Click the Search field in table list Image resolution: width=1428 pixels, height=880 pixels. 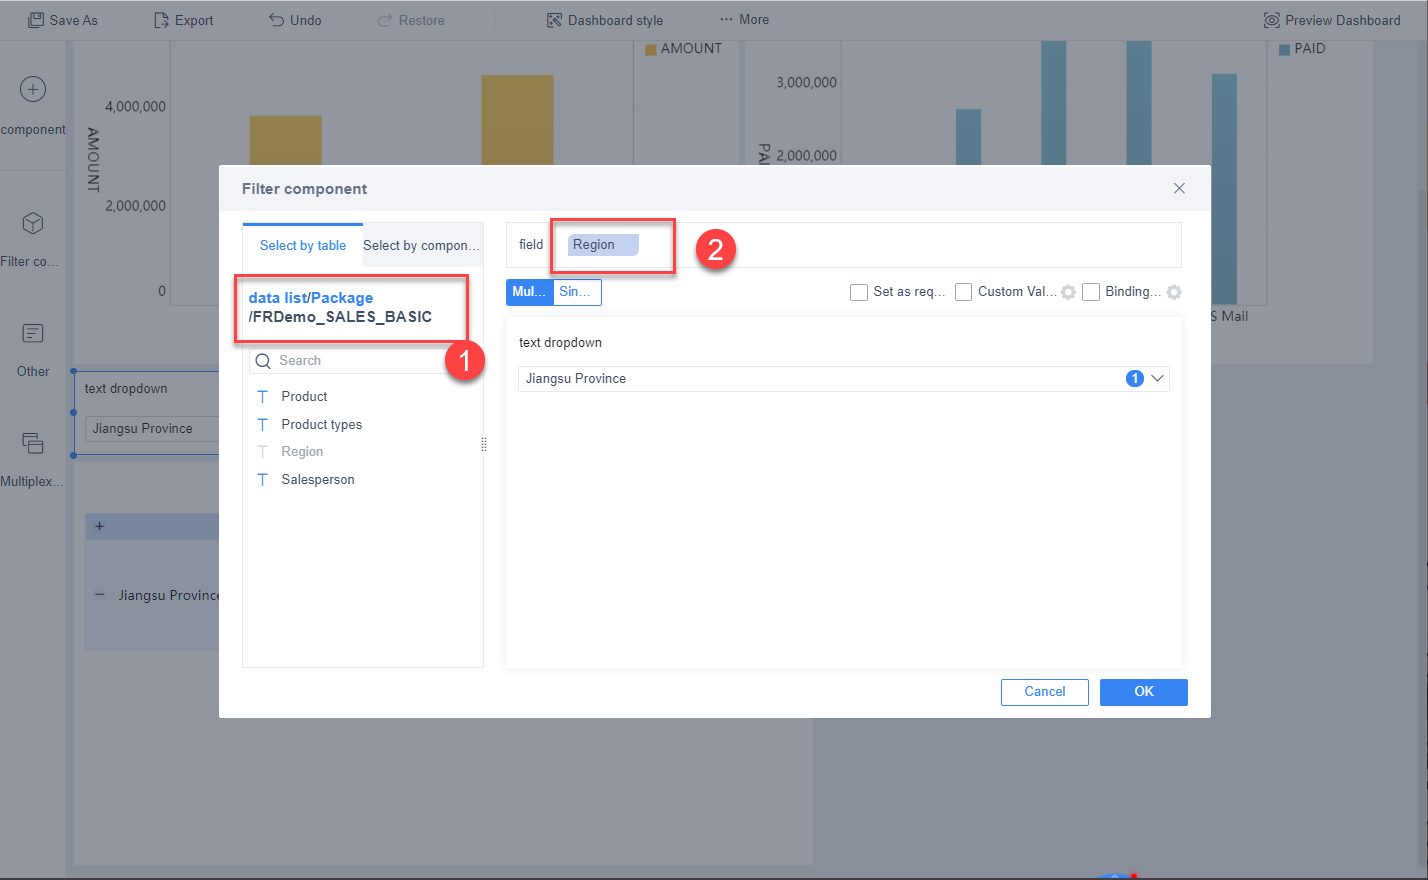362,361
